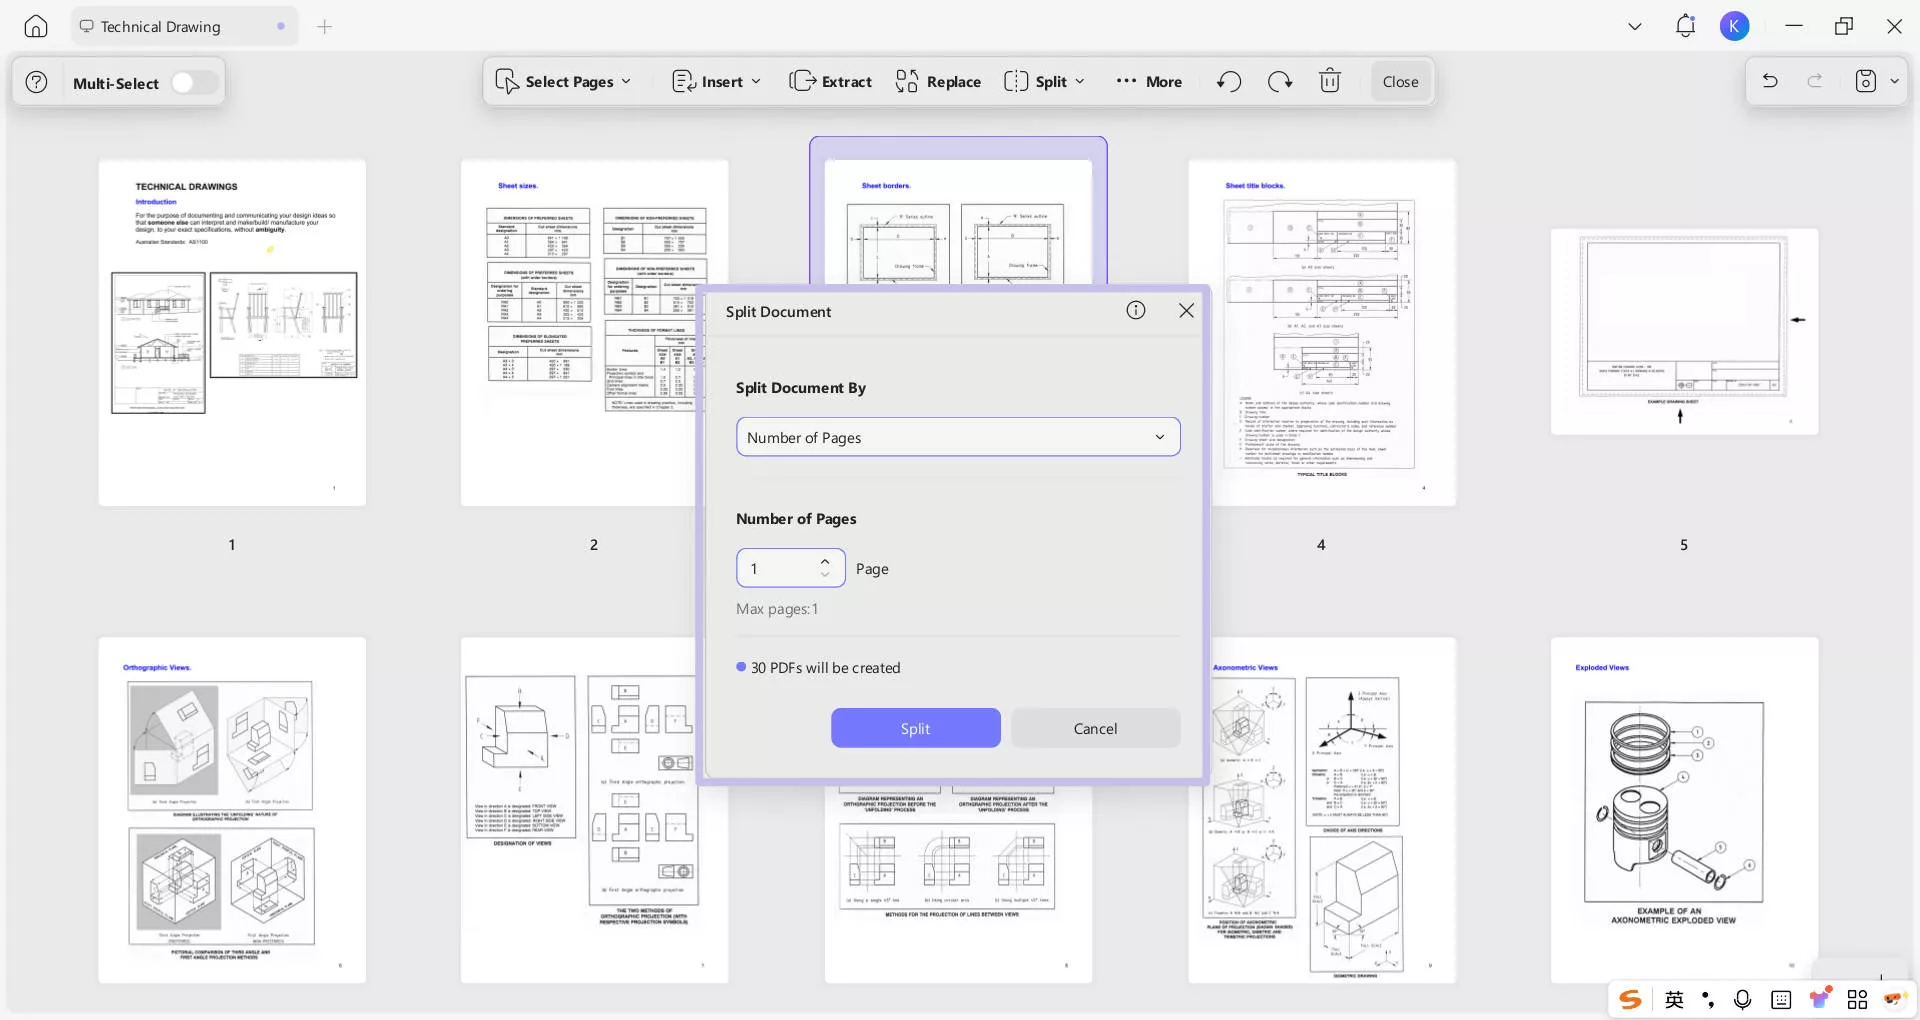Decrease page count with down arrow
Image resolution: width=1920 pixels, height=1020 pixels.
[825, 575]
